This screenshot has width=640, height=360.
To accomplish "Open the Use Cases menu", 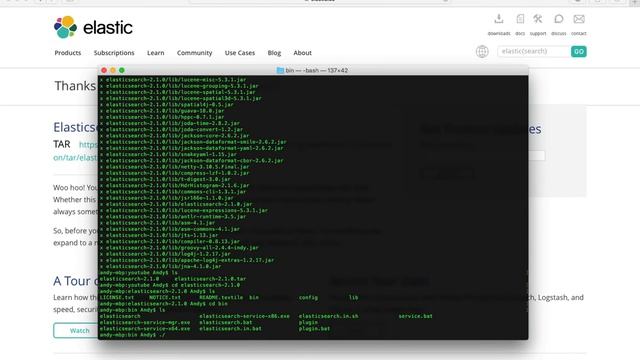I will click(x=240, y=53).
